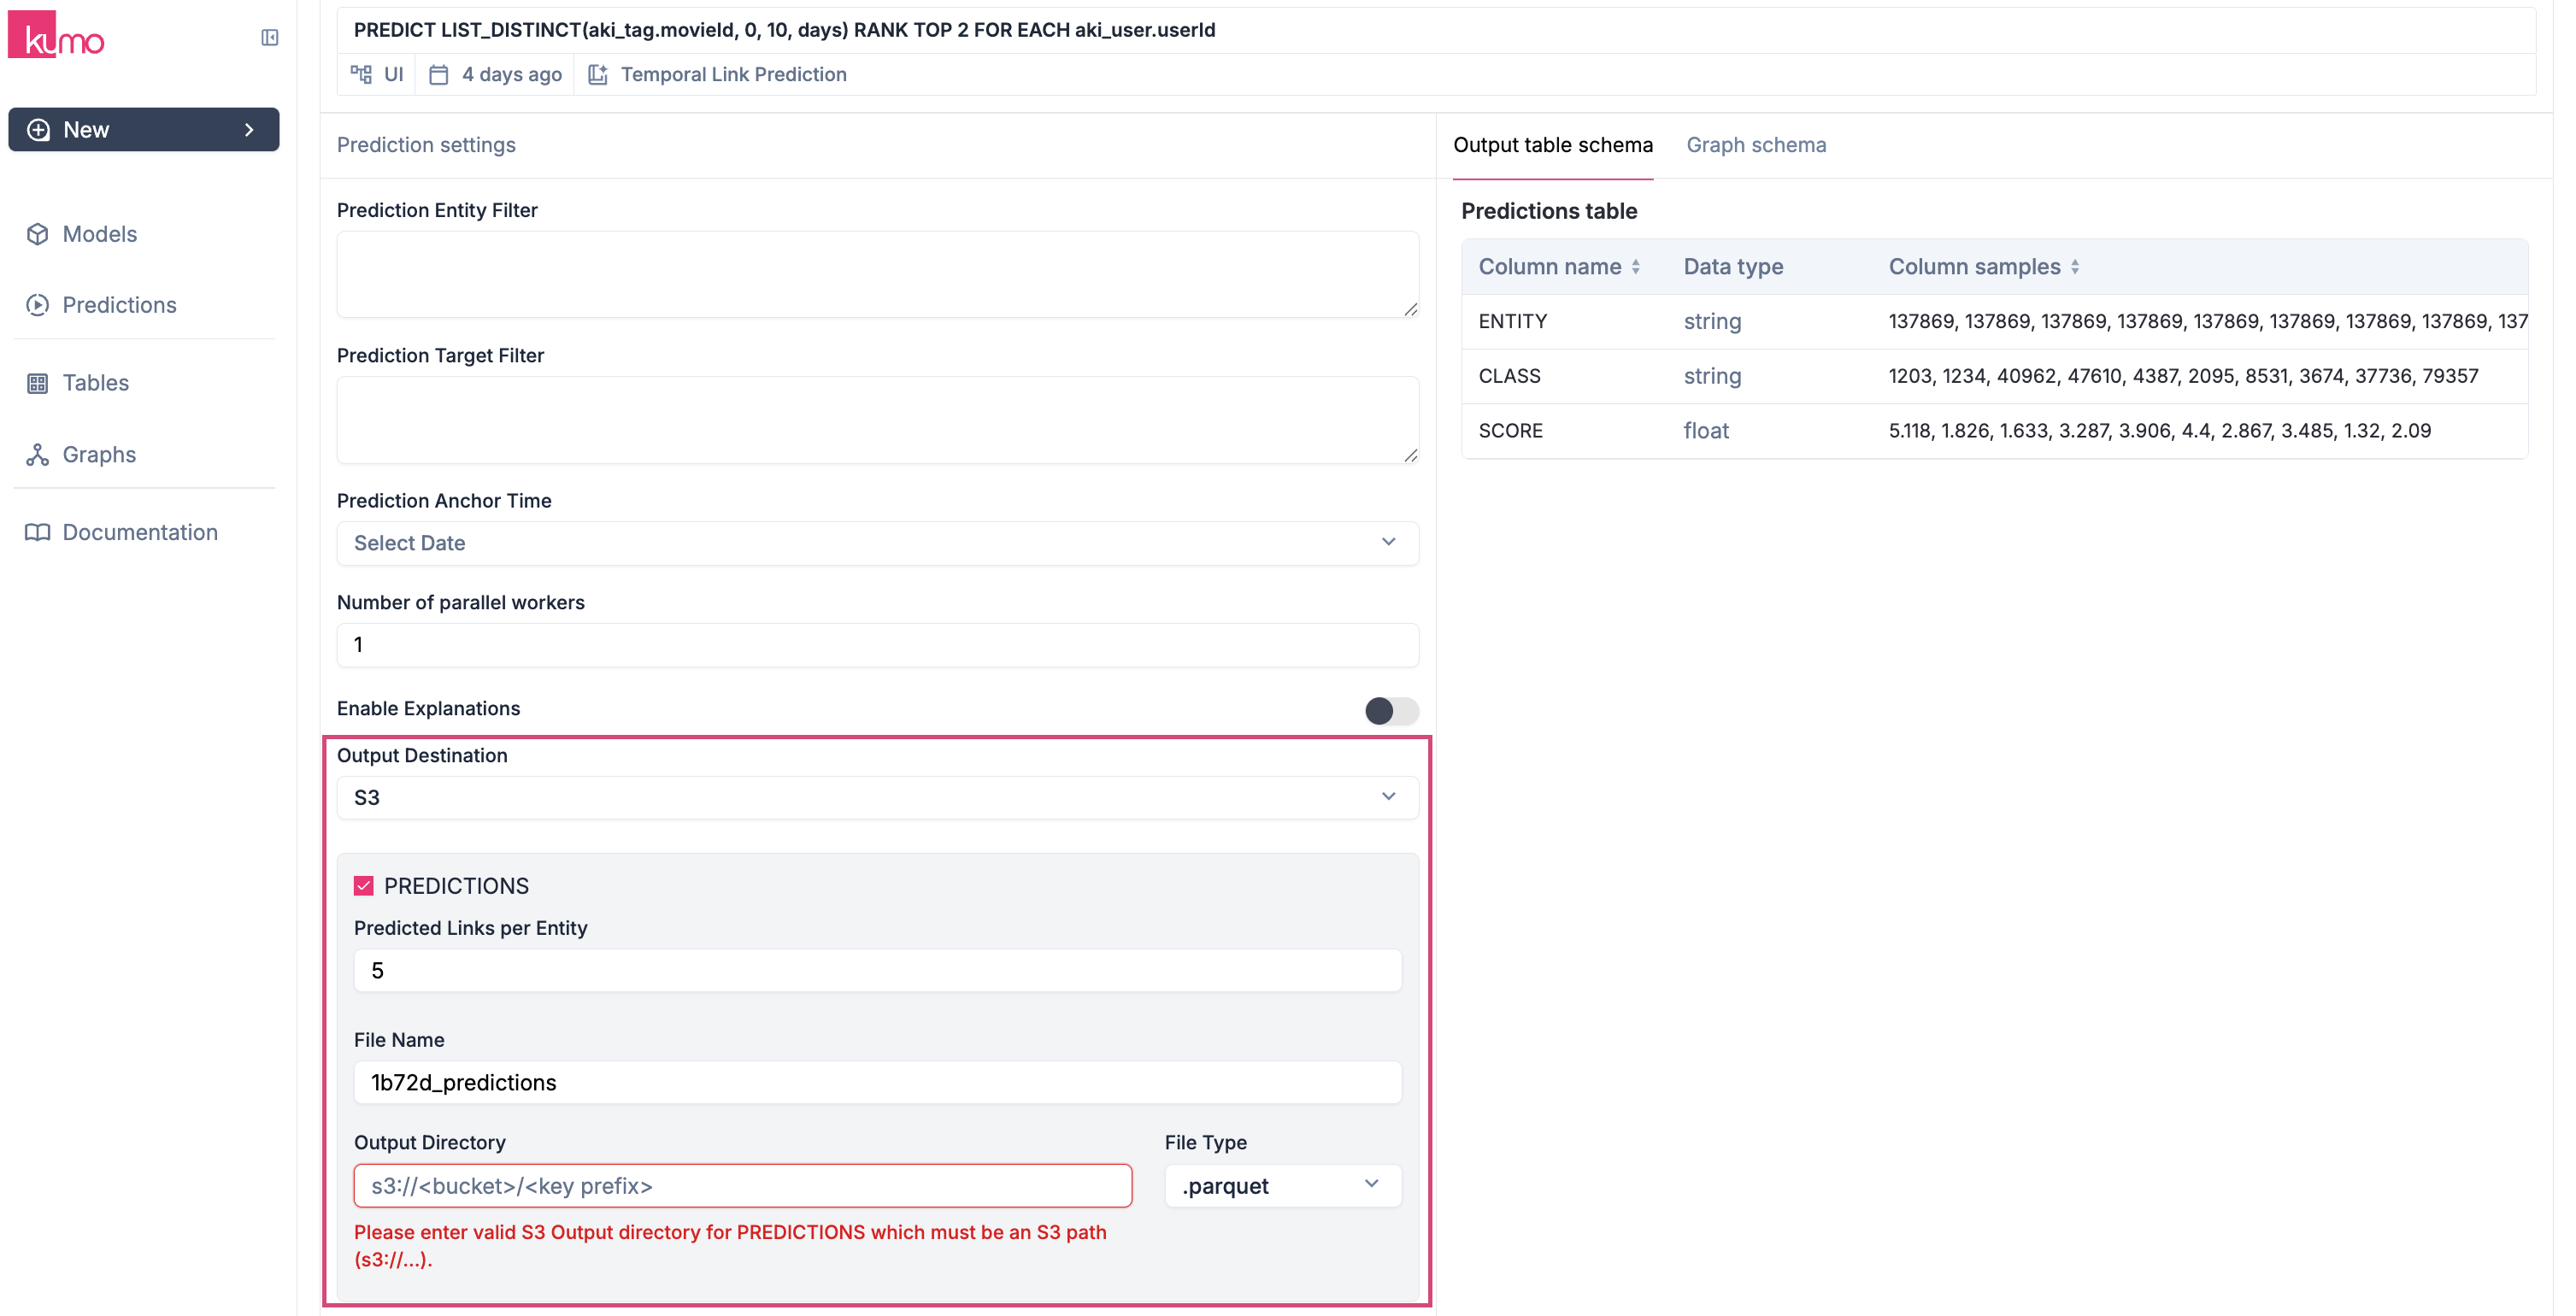Sort by Column samples arrows
This screenshot has width=2576, height=1316.
2075,267
